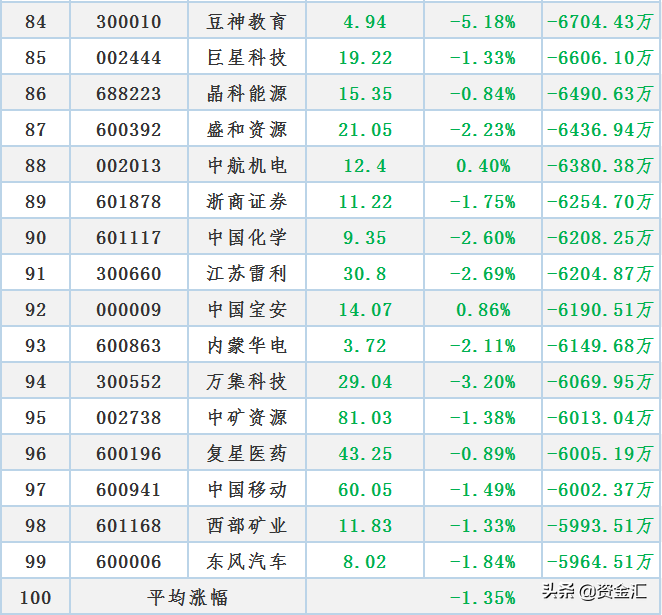Select stock code 300010 cell
Screen dimensions: 662x615
129,22
